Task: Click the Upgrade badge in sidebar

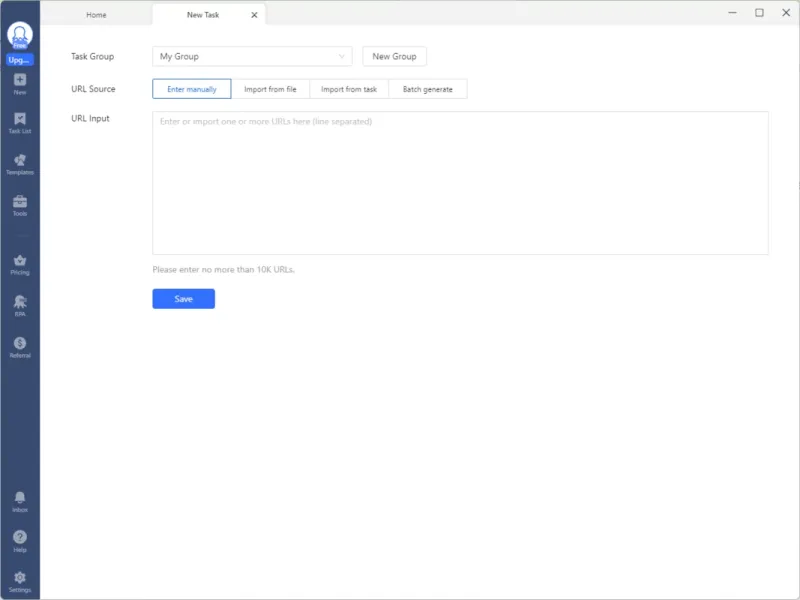Action: click(20, 60)
